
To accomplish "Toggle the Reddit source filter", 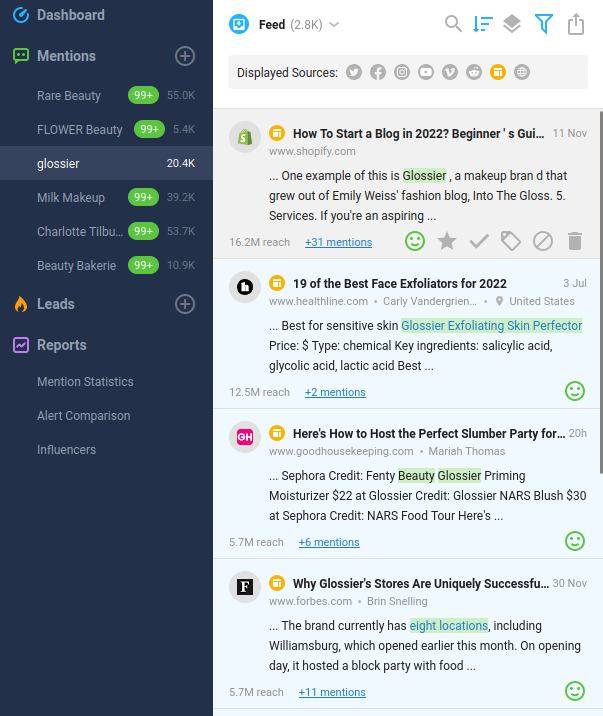I will pos(474,72).
